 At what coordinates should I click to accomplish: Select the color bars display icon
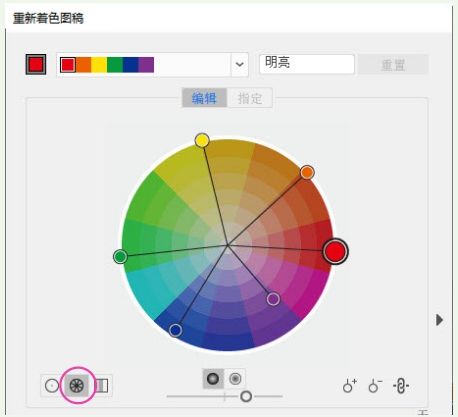click(x=102, y=386)
